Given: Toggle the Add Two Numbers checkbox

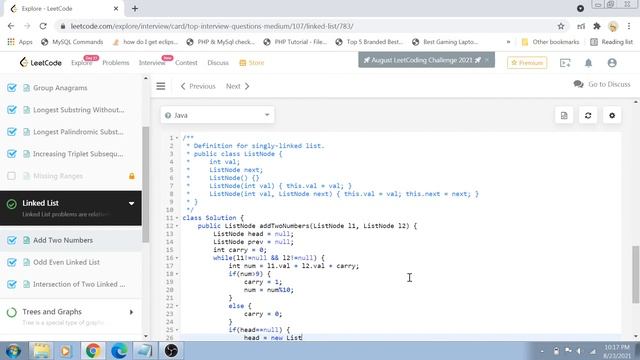Looking at the screenshot, I should pyautogui.click(x=12, y=240).
